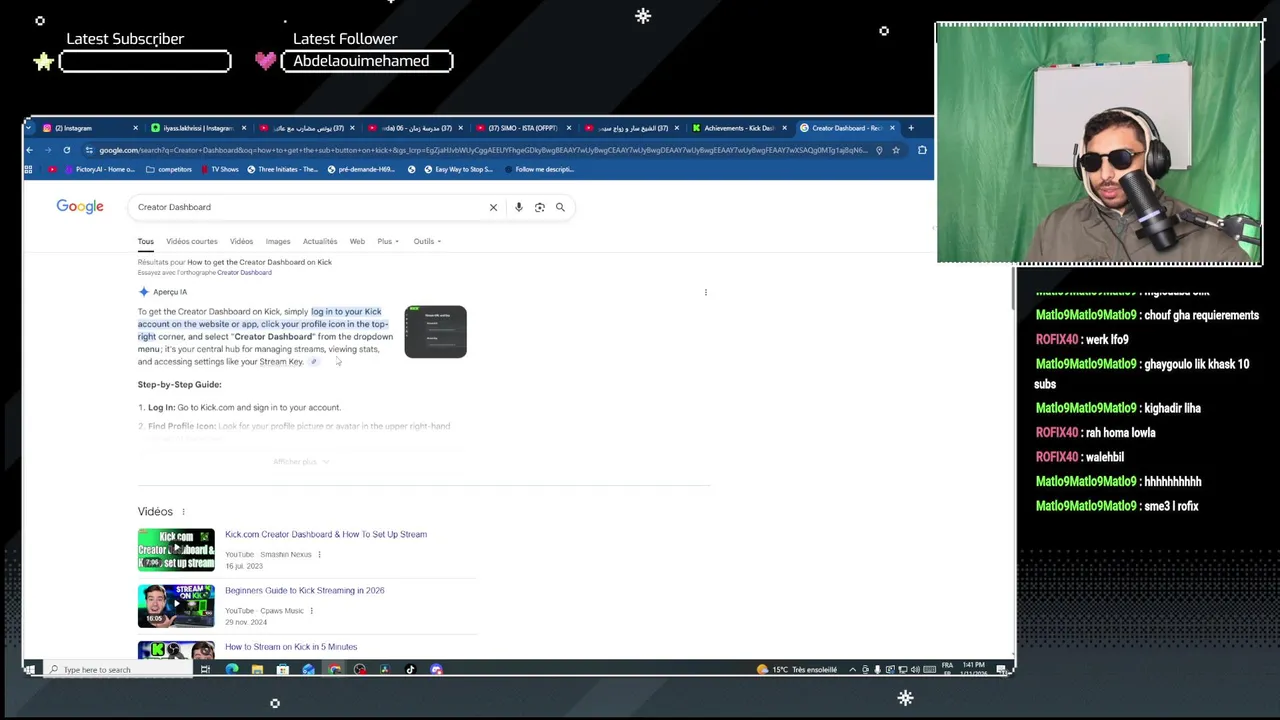1280x720 pixels.
Task: Go back with the browser back arrow
Action: pyautogui.click(x=30, y=150)
